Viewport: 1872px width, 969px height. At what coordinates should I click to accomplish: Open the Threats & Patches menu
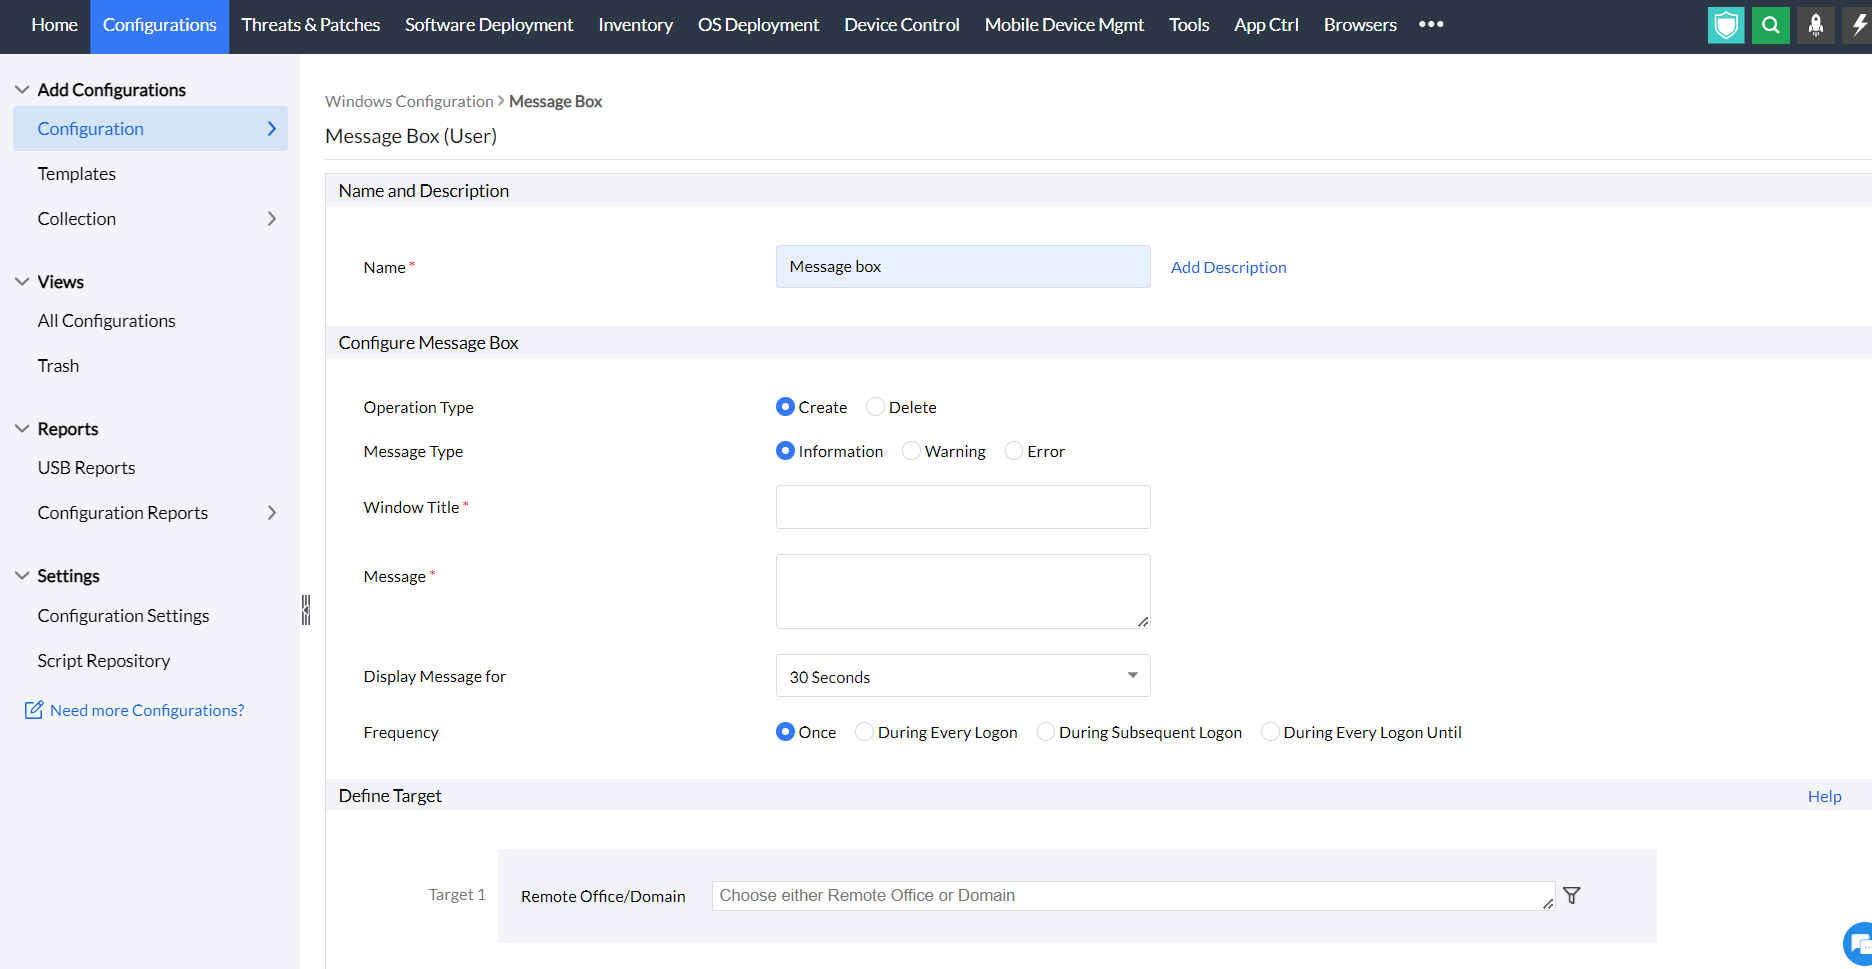point(310,24)
